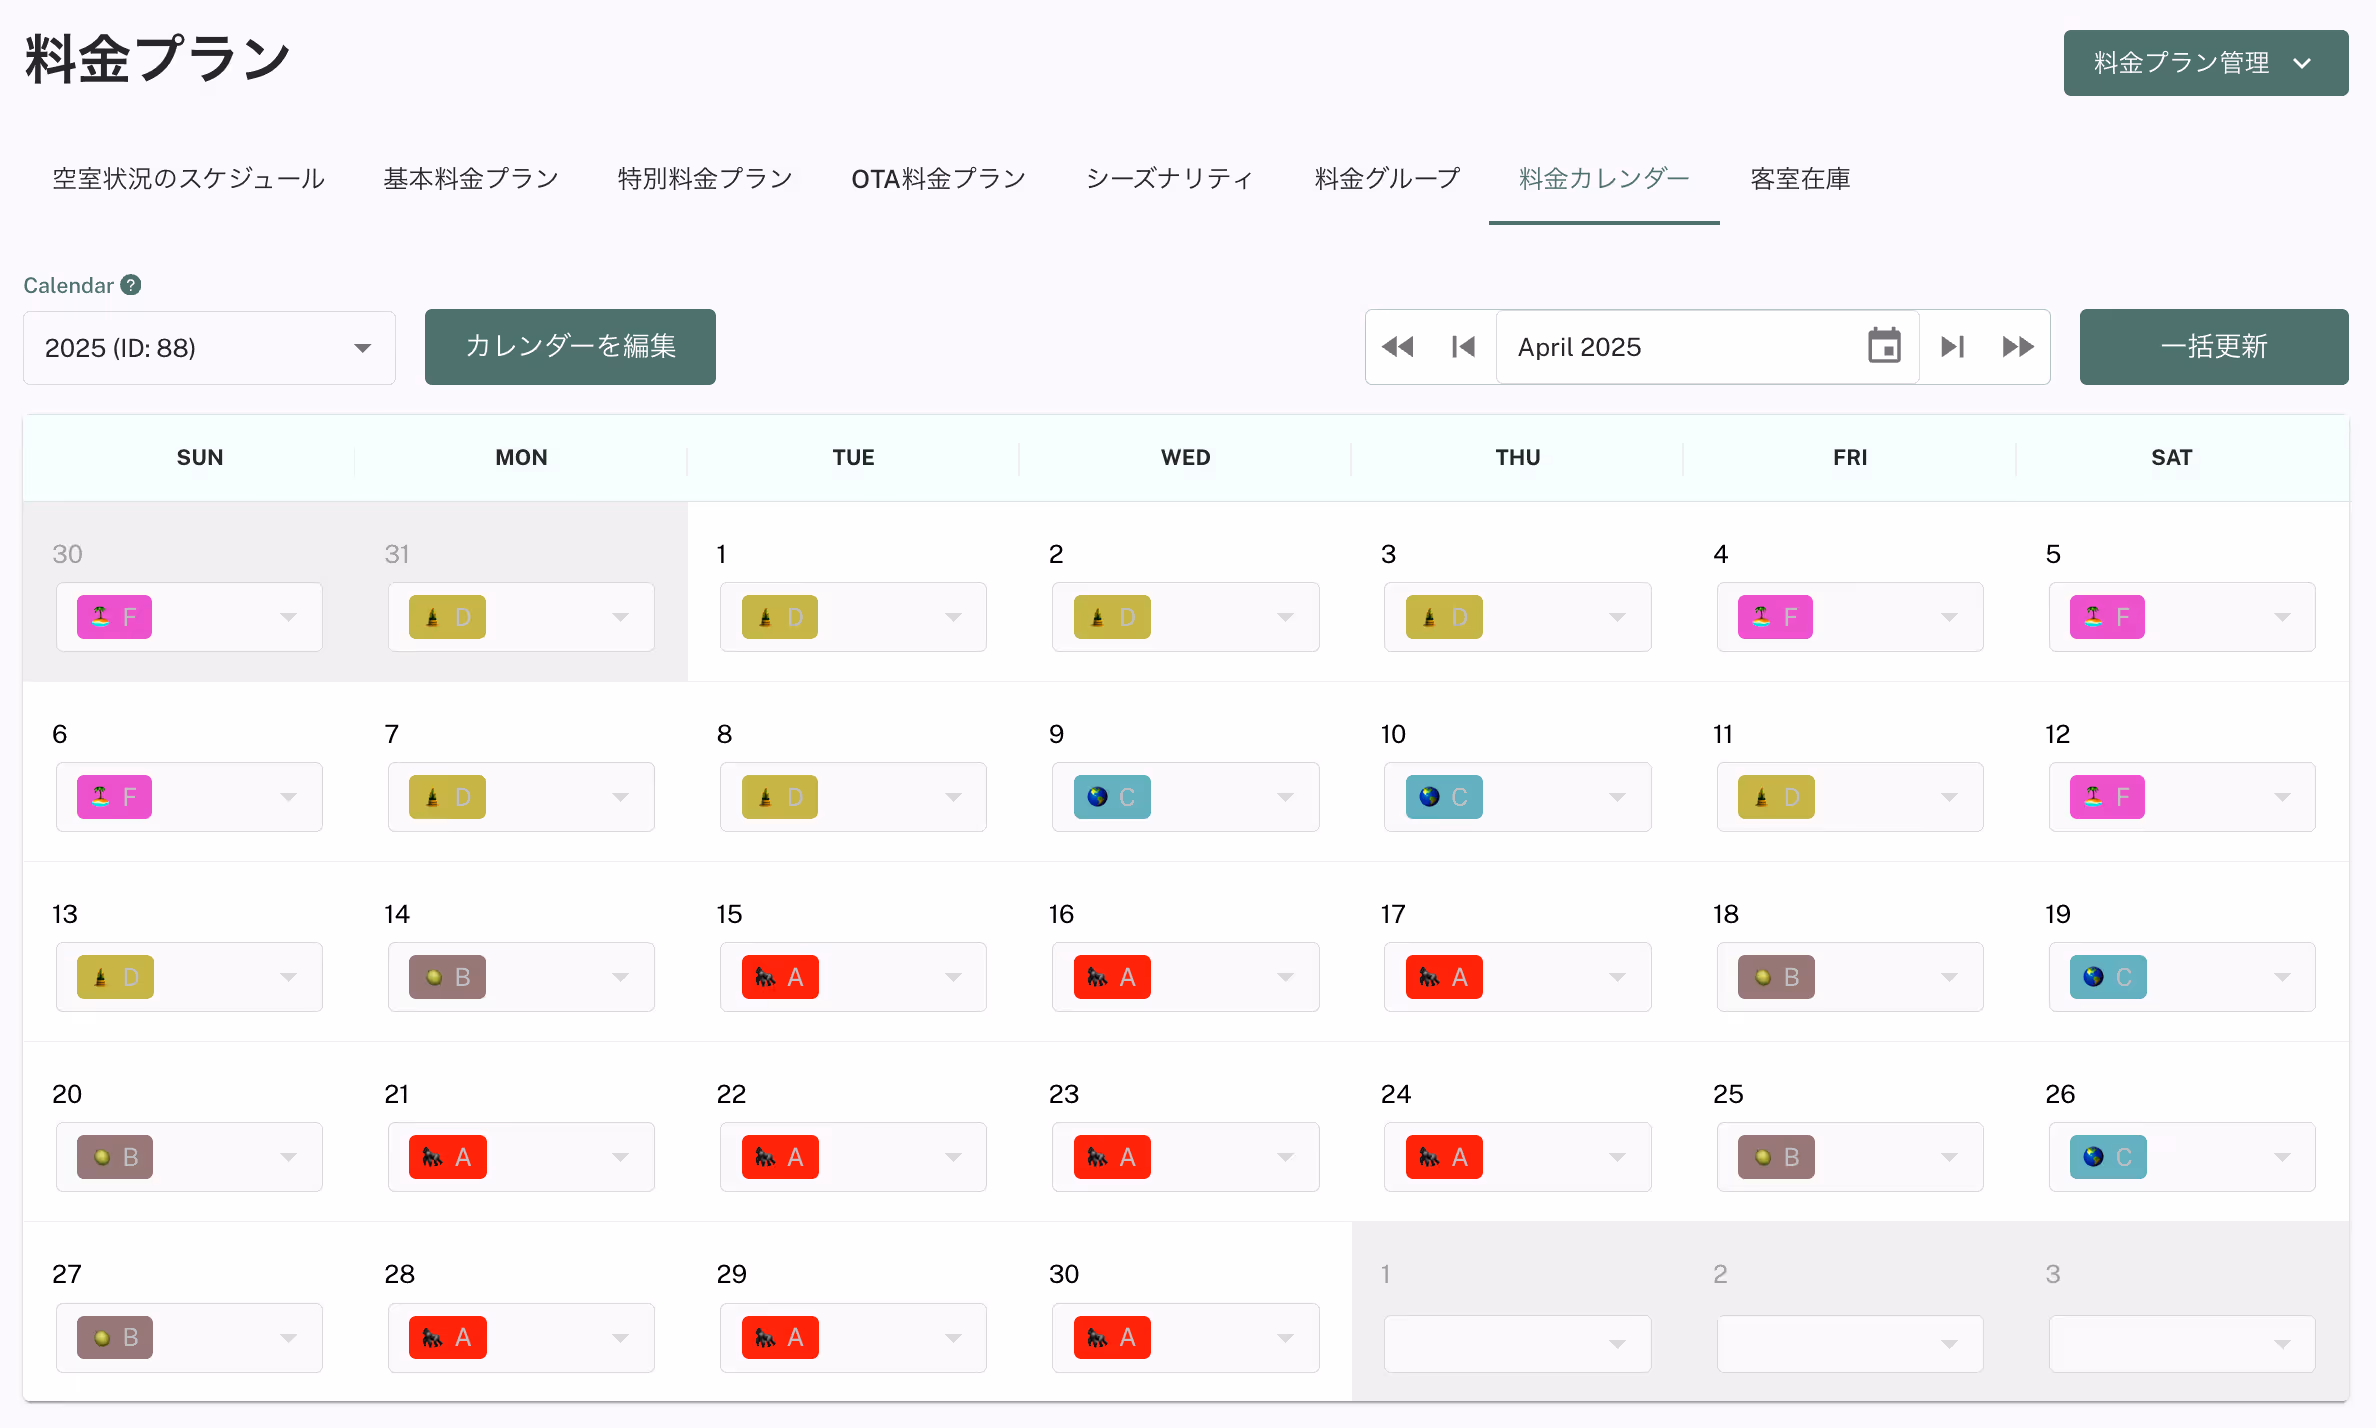
Task: Open the 客室在庫 tab
Action: [x=1800, y=179]
